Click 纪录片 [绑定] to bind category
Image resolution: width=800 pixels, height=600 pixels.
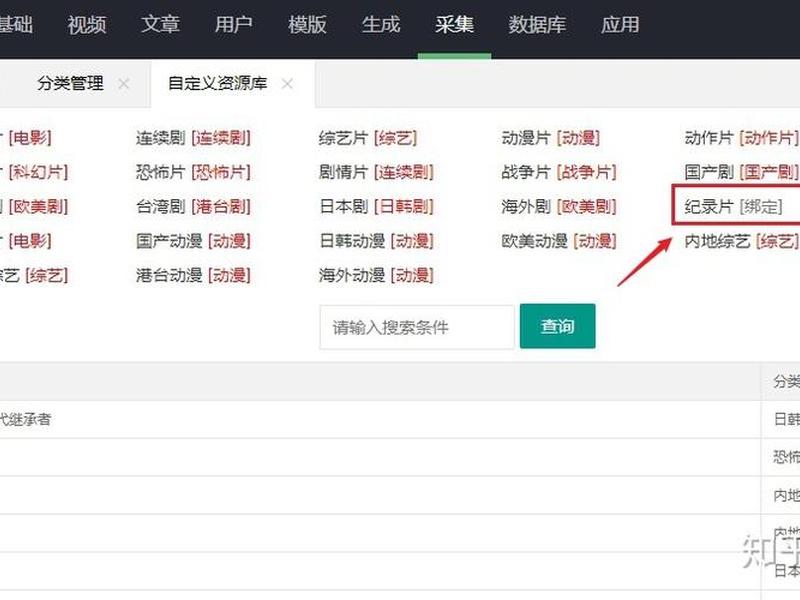(733, 207)
